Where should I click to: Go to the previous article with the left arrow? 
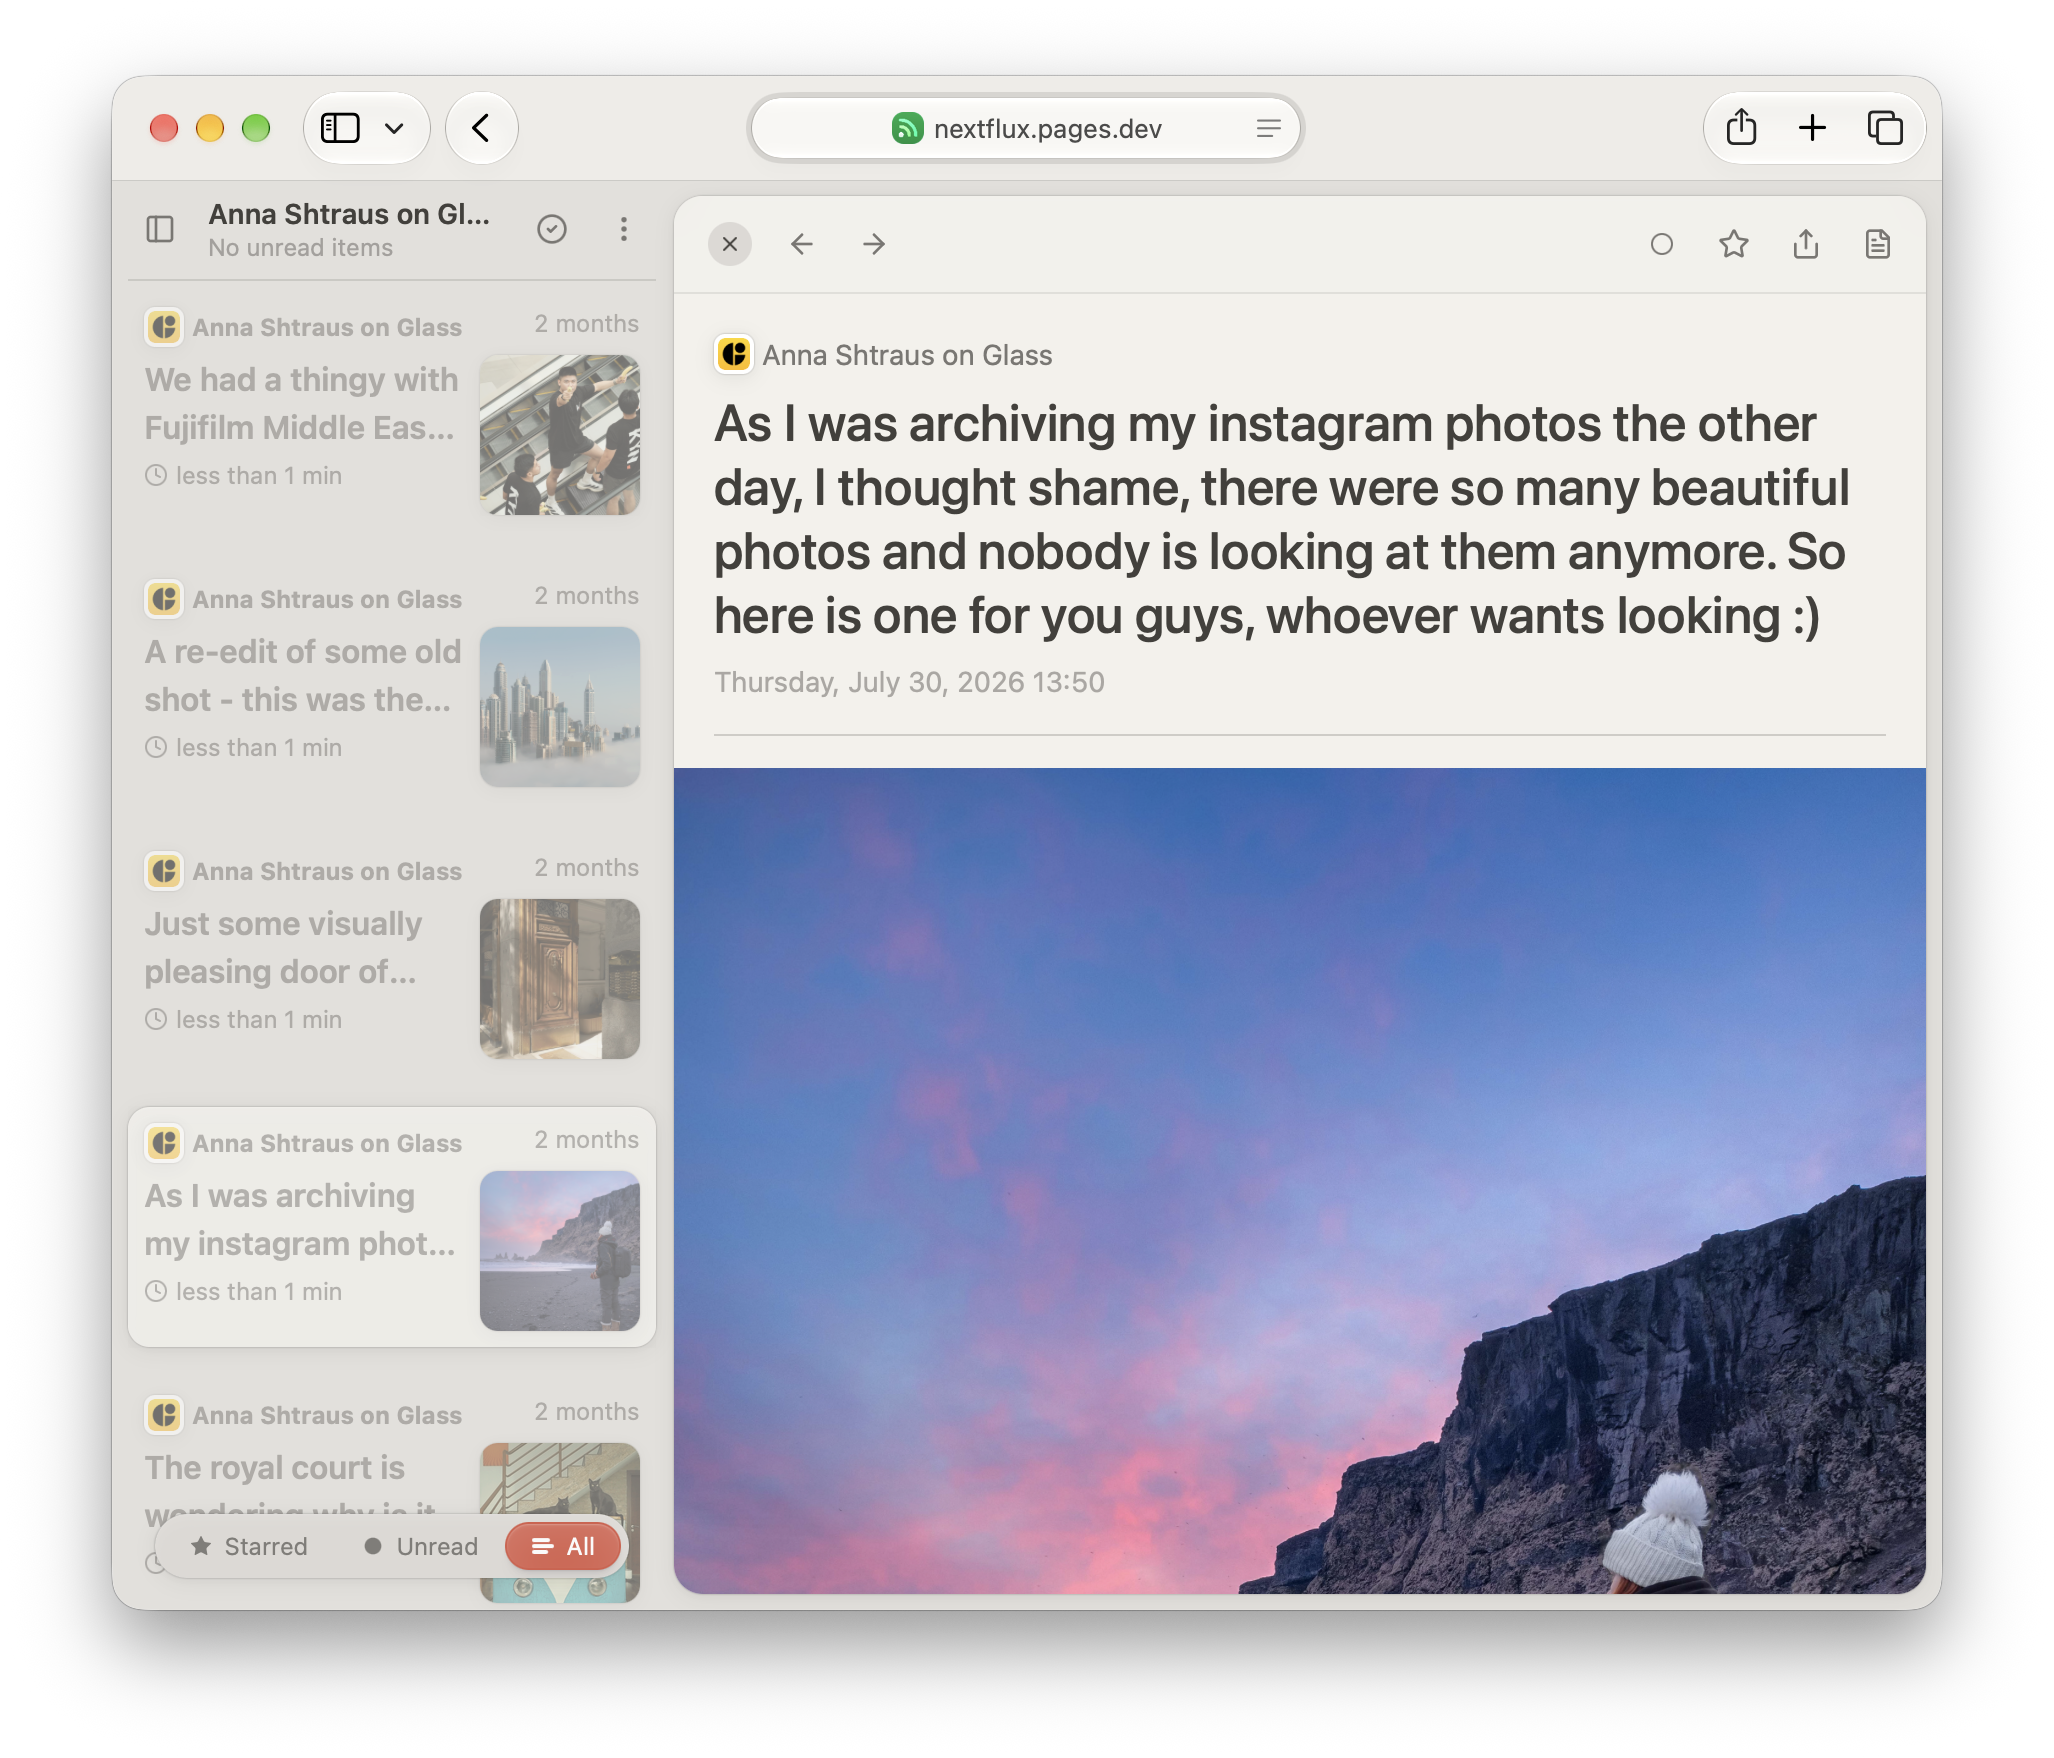[802, 244]
